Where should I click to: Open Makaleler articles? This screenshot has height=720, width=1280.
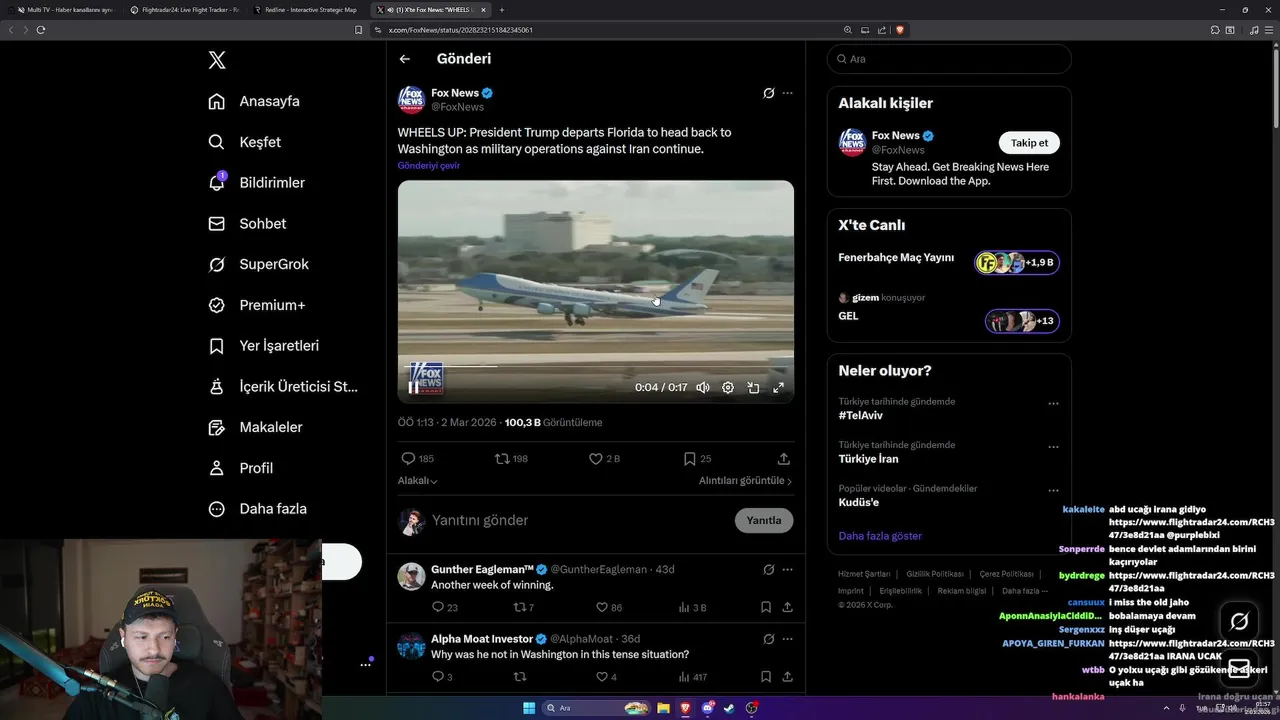pyautogui.click(x=255, y=427)
